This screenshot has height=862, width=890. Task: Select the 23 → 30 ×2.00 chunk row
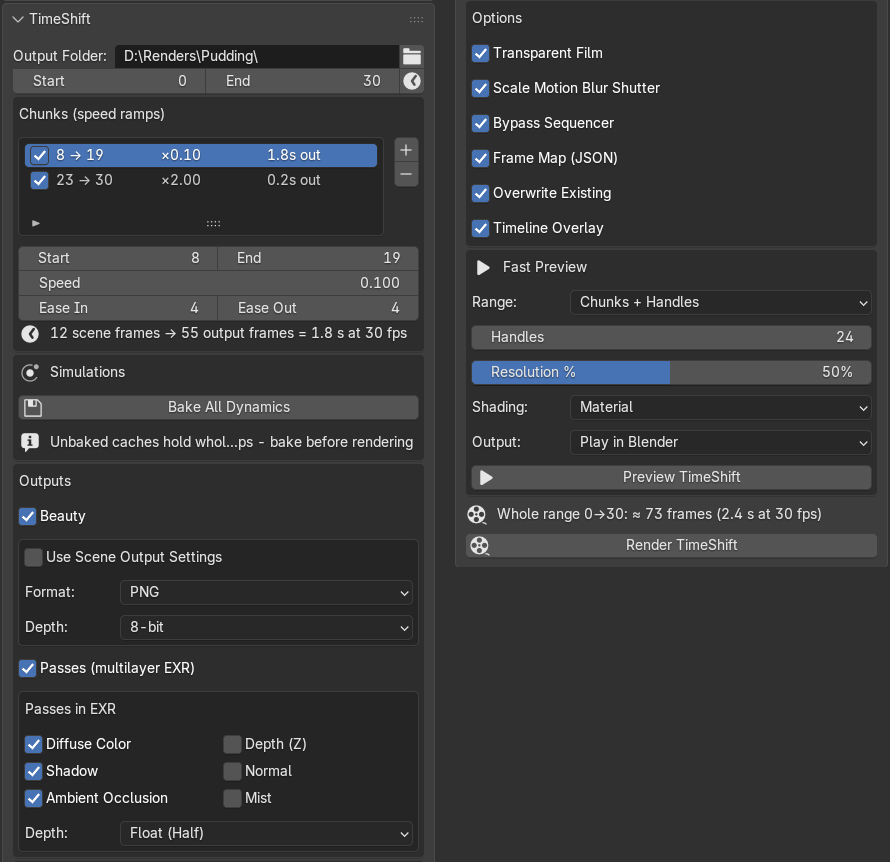(201, 180)
